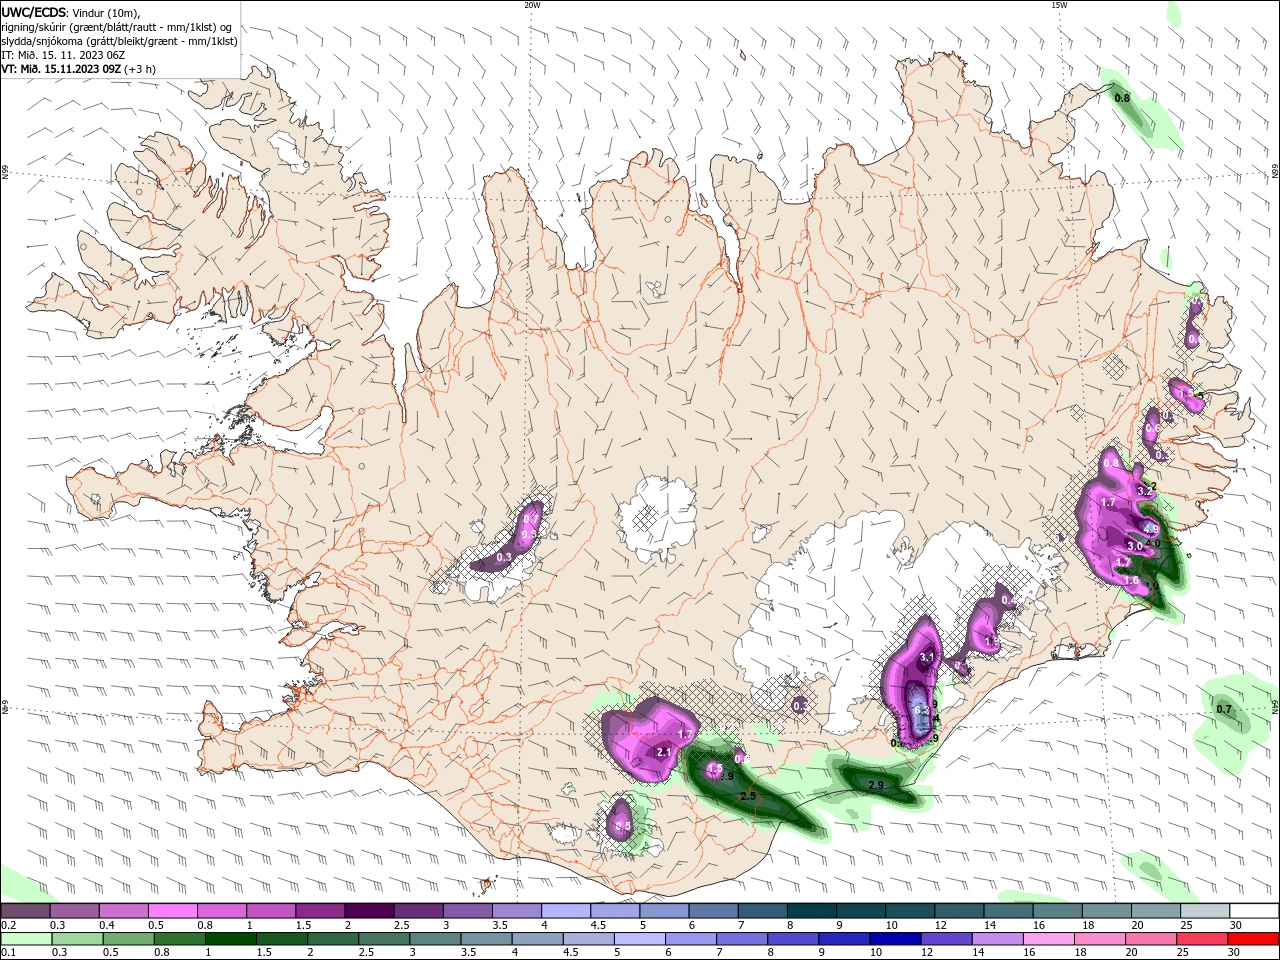The height and width of the screenshot is (960, 1280).
Task: Select the violet swatch labeled 12 on lower scale
Action: [946, 939]
